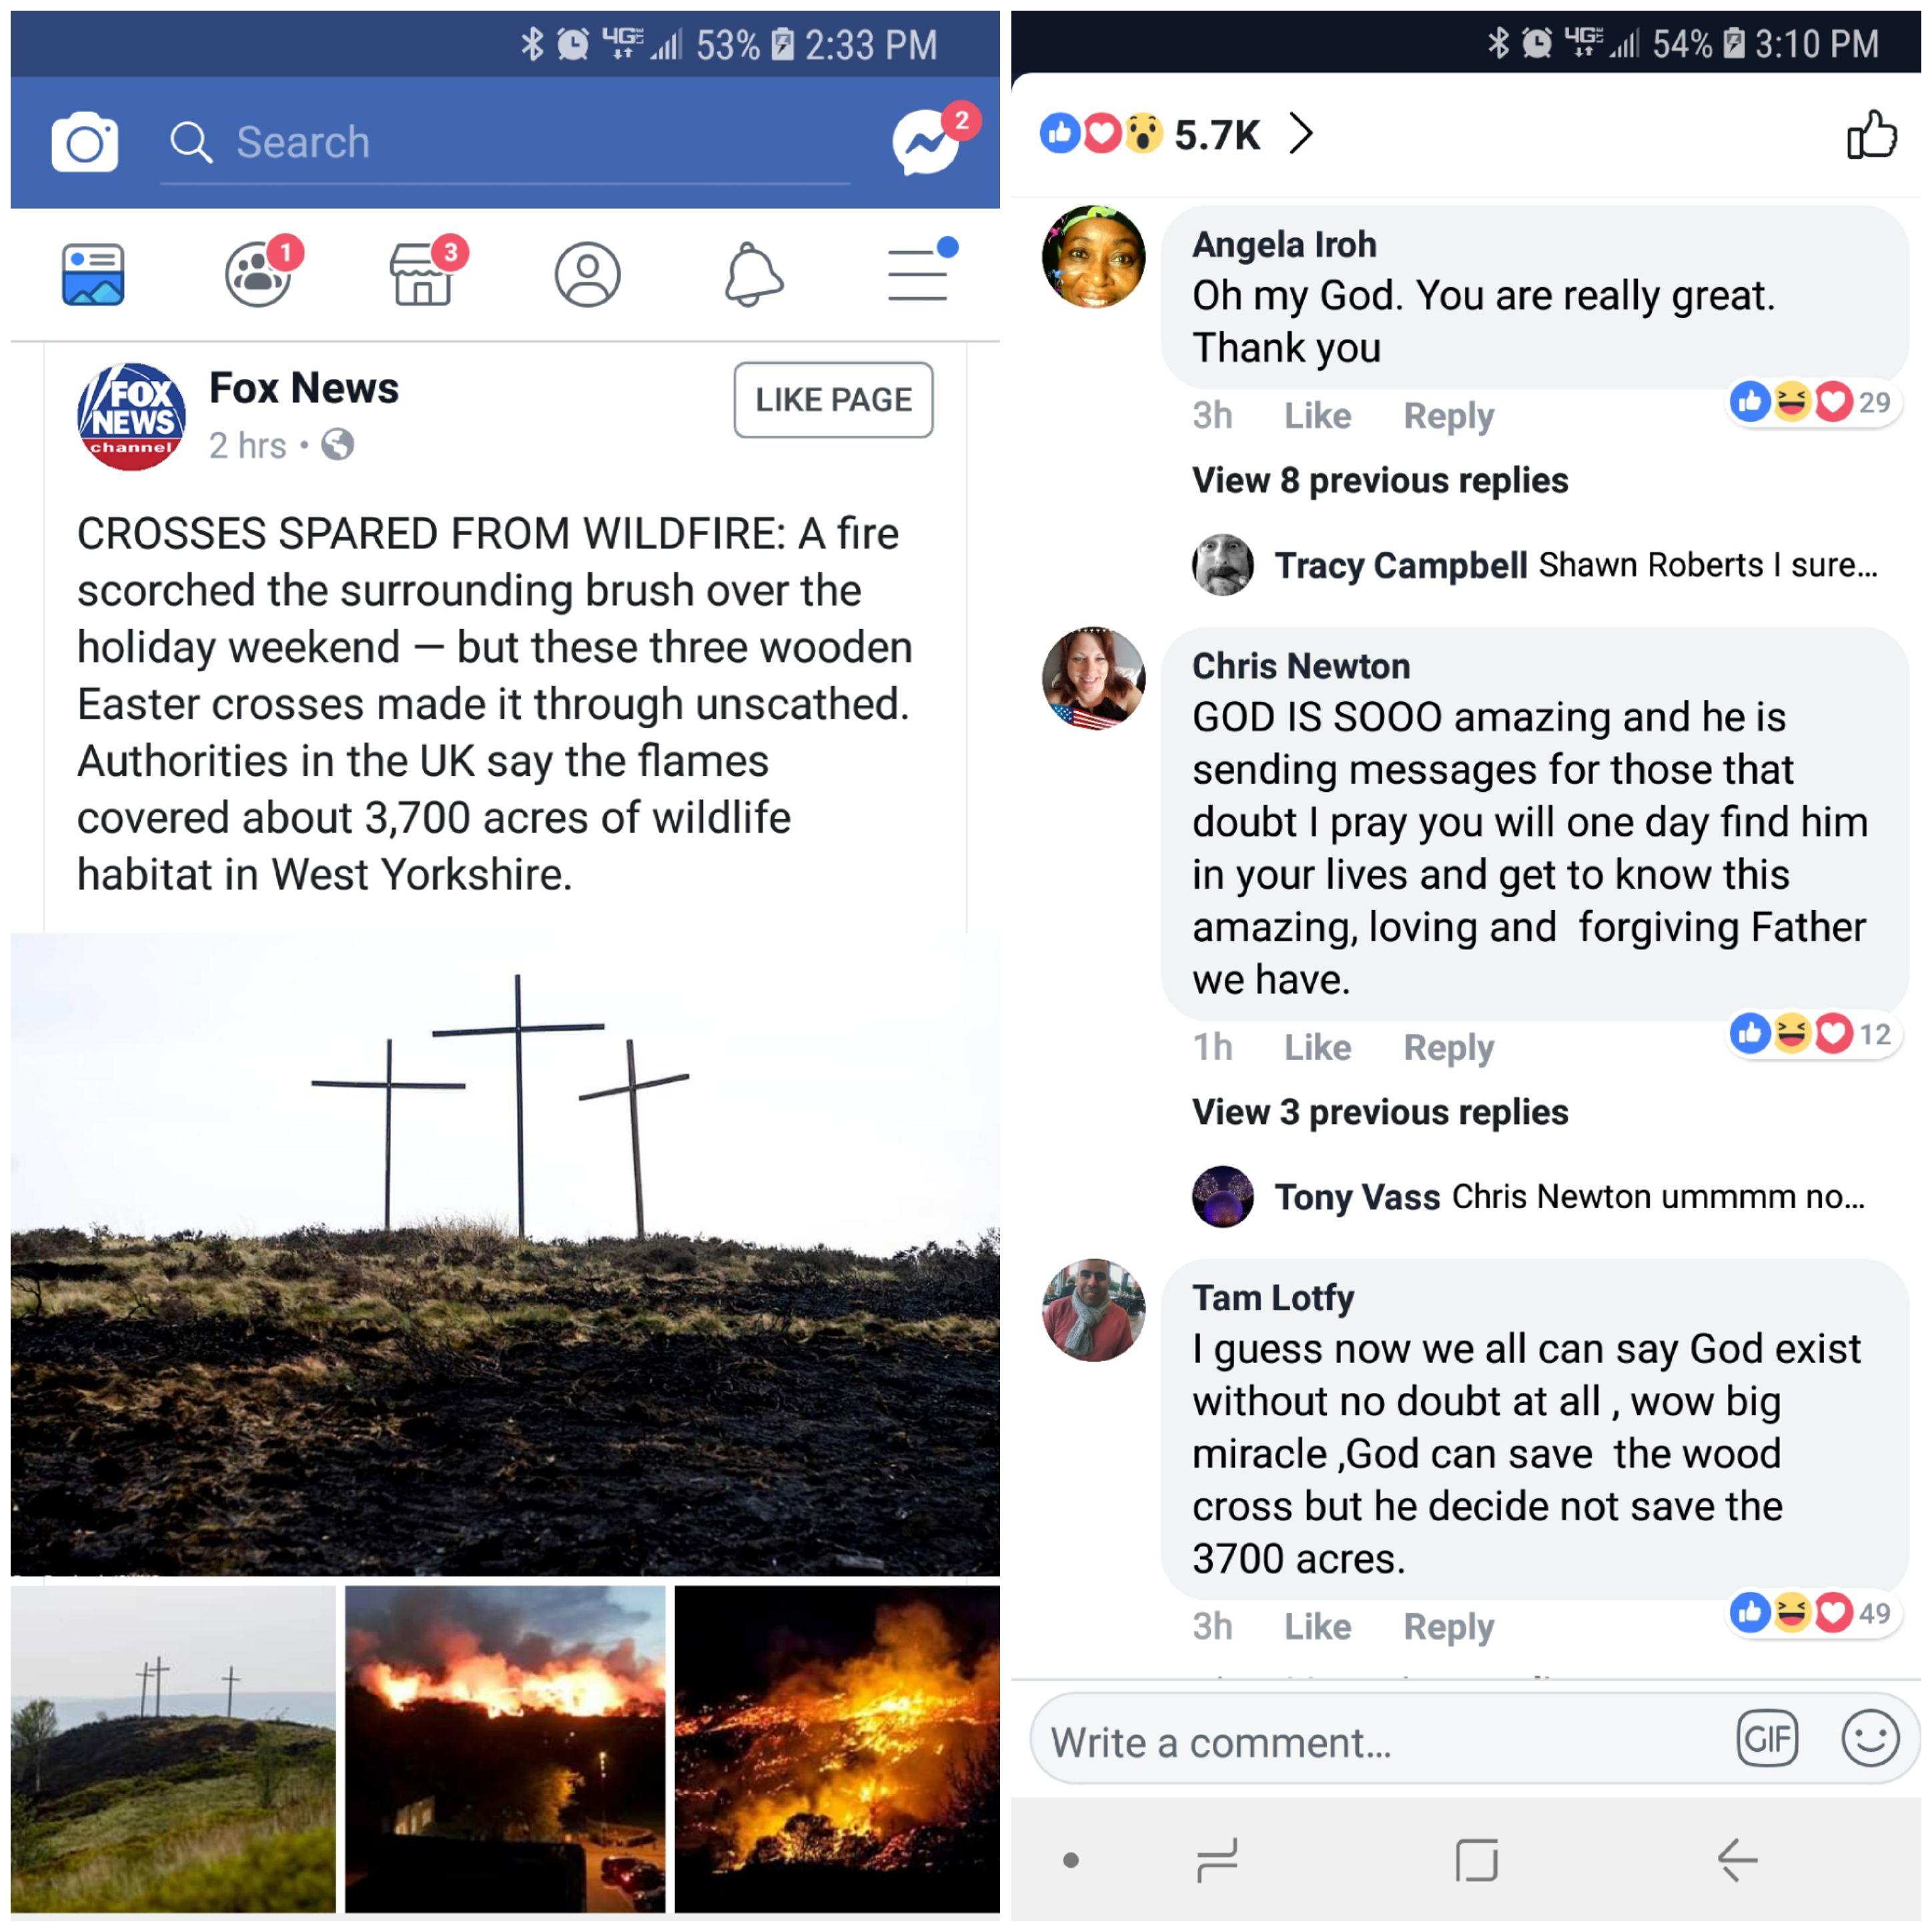This screenshot has width=1932, height=1932.
Task: Tap the thumbs-up like icon on post
Action: coord(1871,135)
